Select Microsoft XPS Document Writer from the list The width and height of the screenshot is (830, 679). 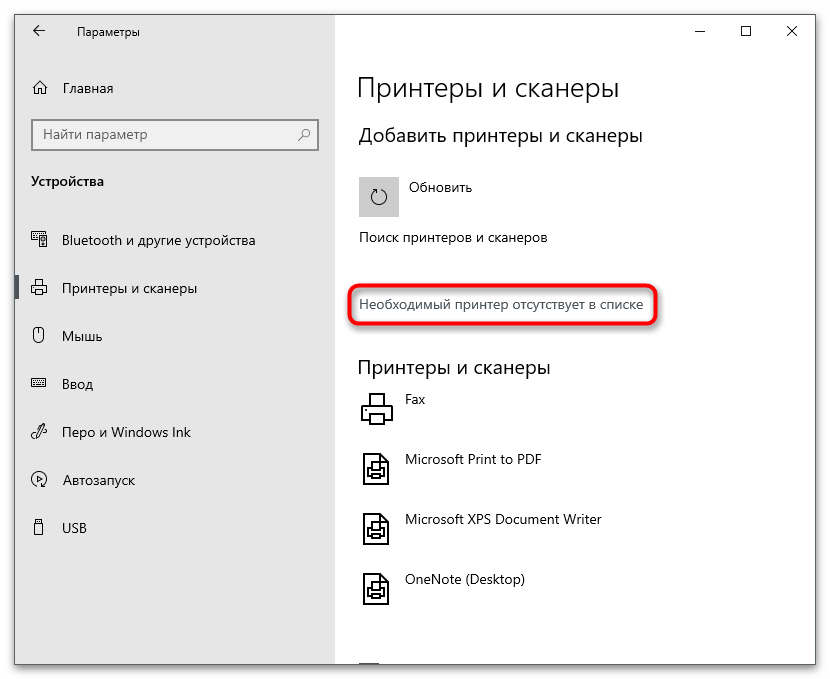503,519
